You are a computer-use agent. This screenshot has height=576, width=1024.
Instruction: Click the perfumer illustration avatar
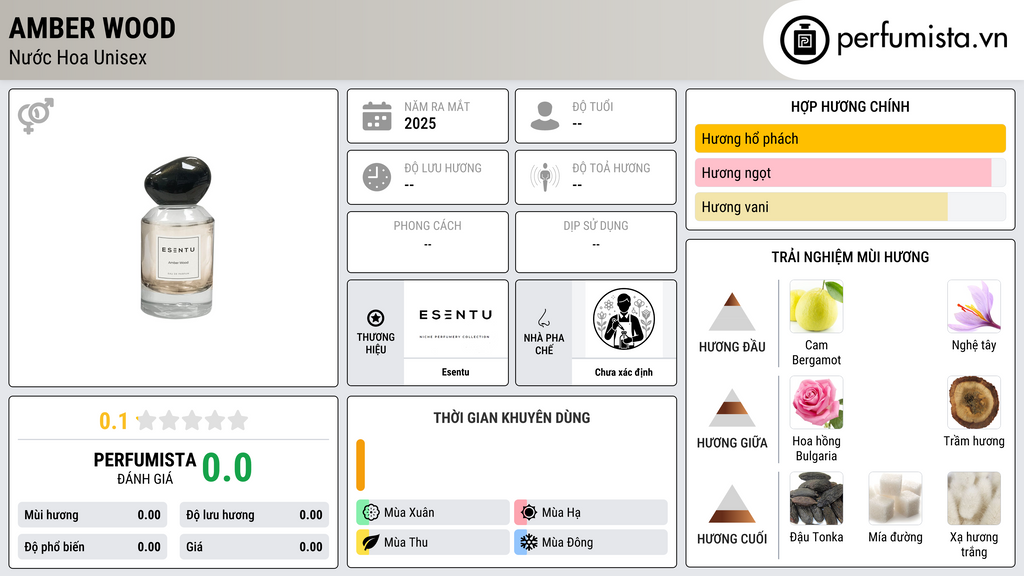coord(624,319)
